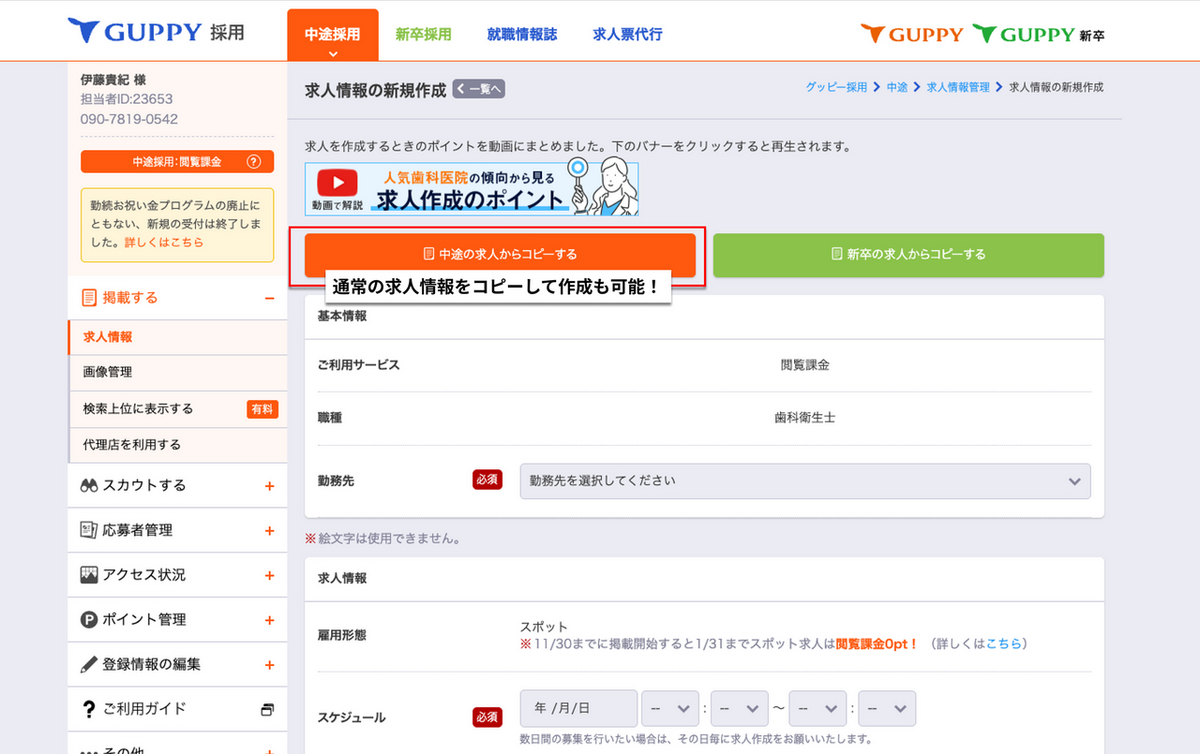Viewport: 1200px width, 754px height.
Task: Click the GUPPY 採用 logo
Action: [x=156, y=32]
